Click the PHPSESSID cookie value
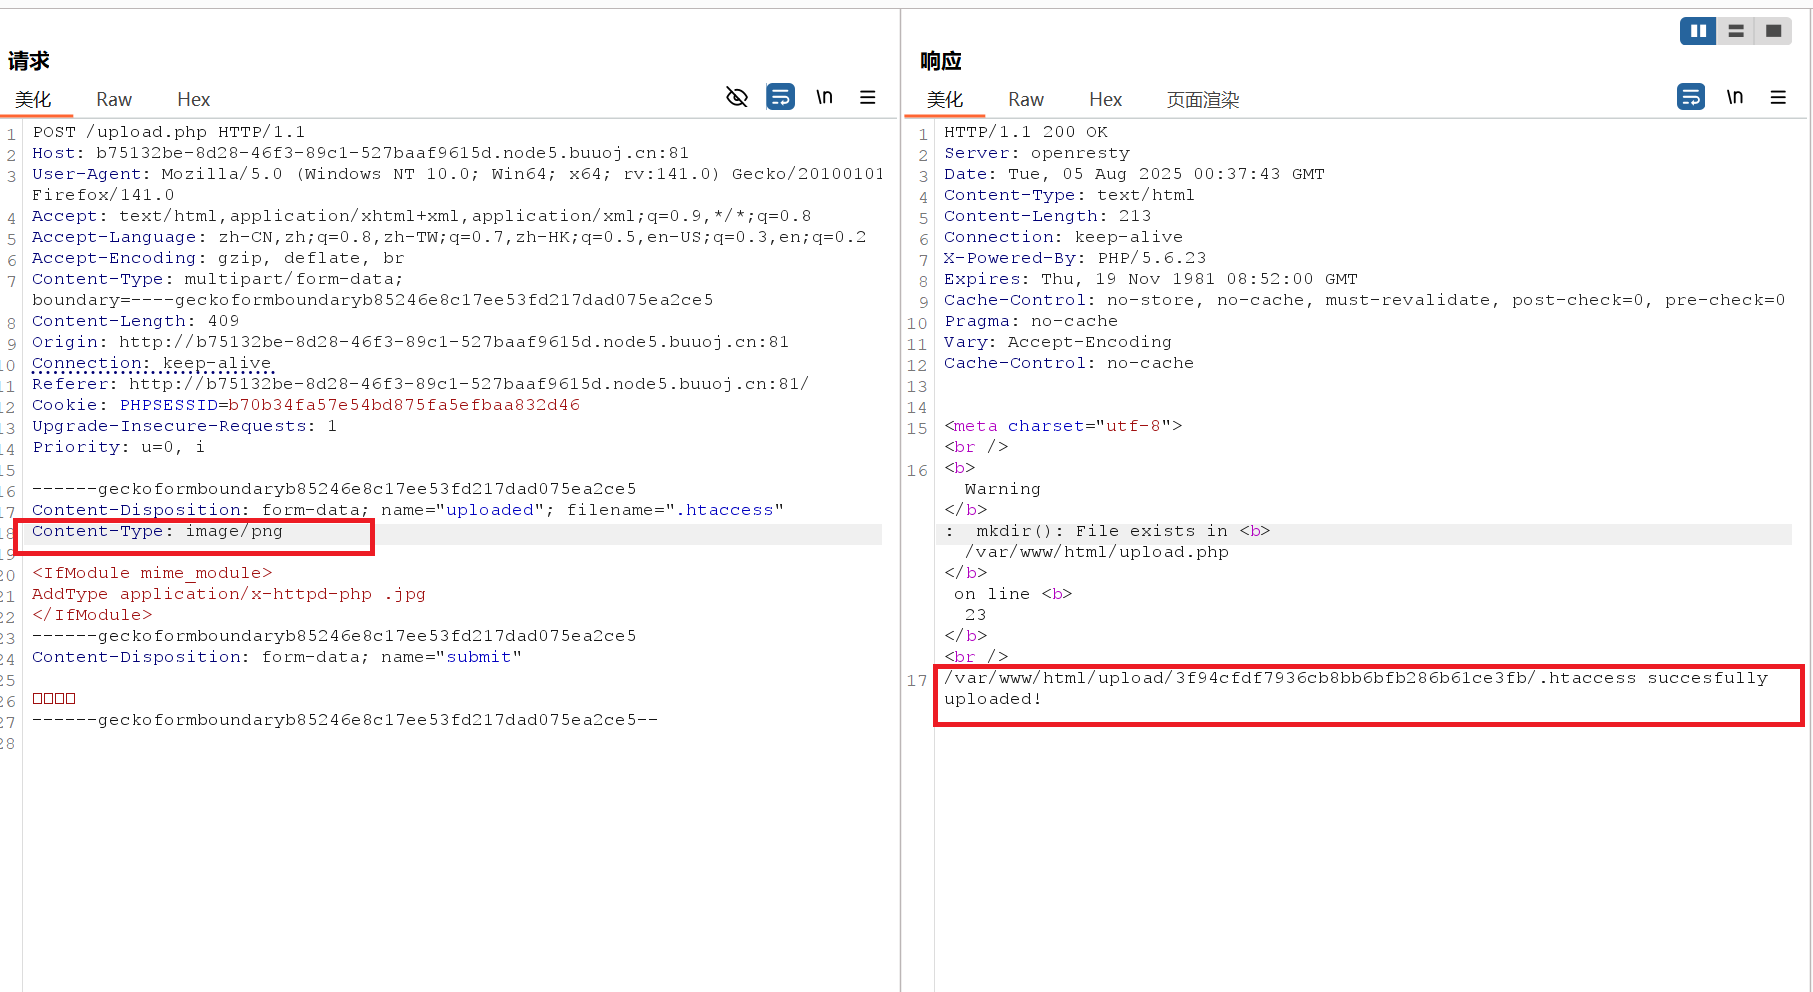 404,405
